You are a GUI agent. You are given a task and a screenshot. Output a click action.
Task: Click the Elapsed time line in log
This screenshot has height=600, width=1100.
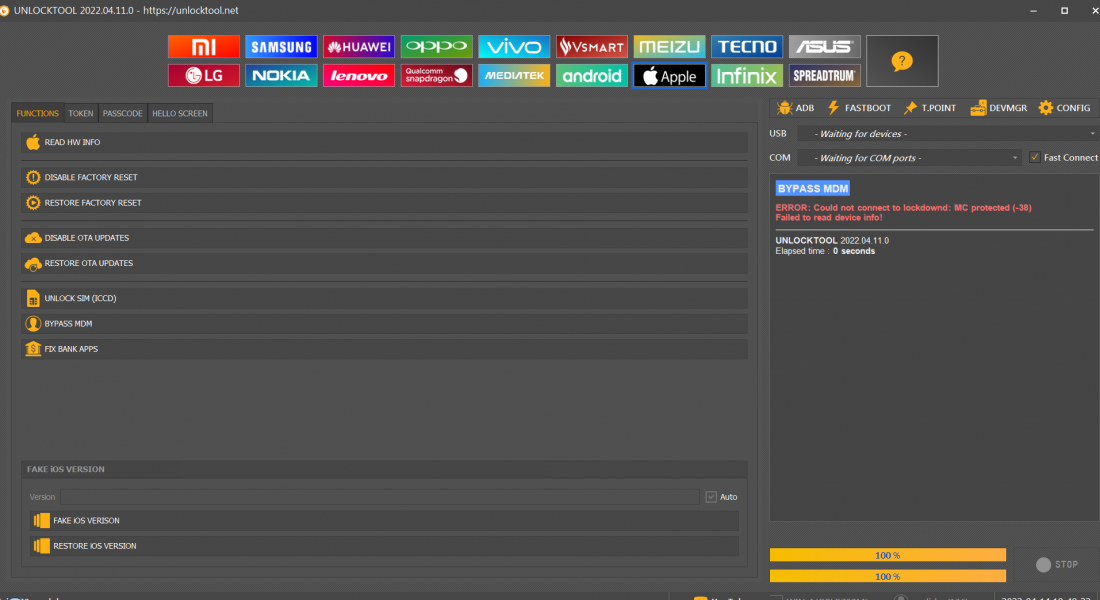825,251
